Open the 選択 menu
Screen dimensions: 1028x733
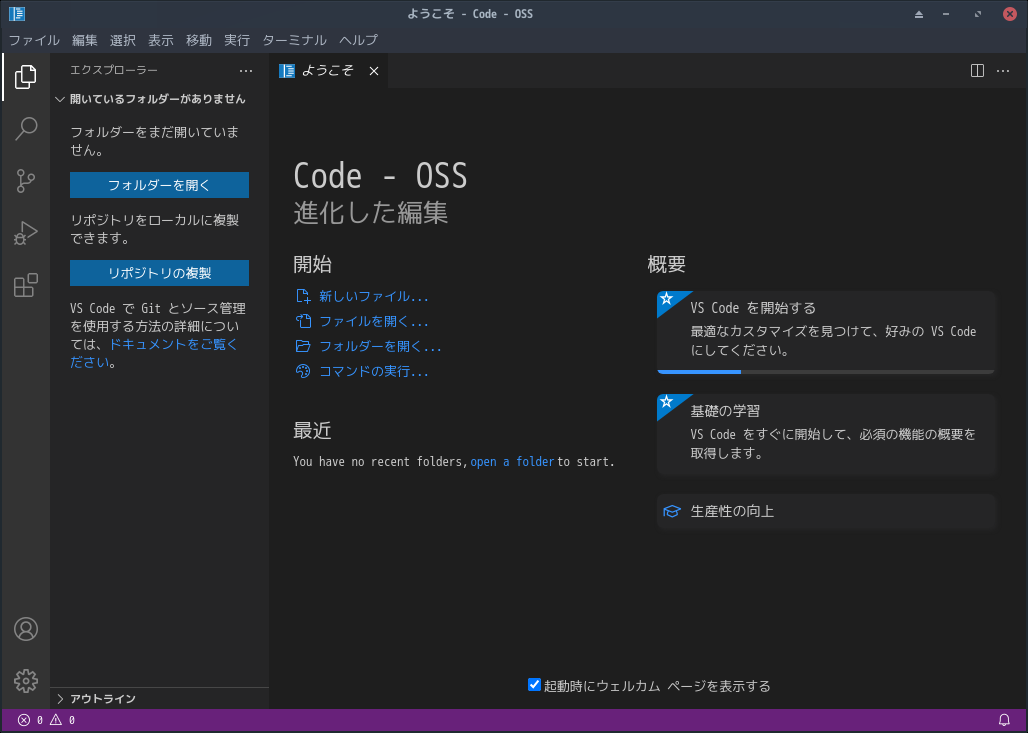pyautogui.click(x=123, y=40)
